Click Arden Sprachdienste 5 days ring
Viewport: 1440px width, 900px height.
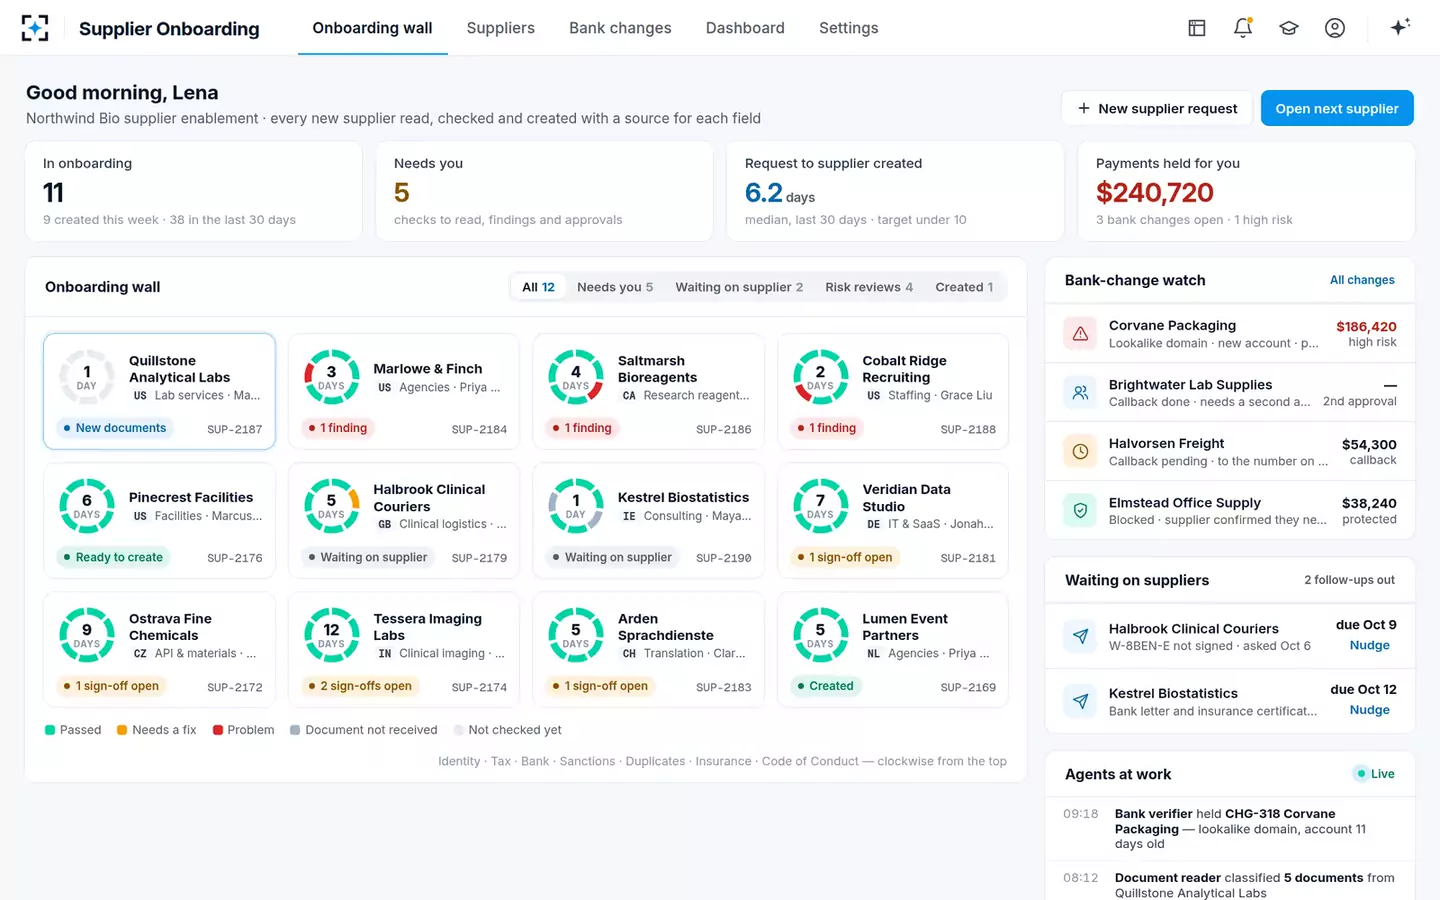click(576, 635)
